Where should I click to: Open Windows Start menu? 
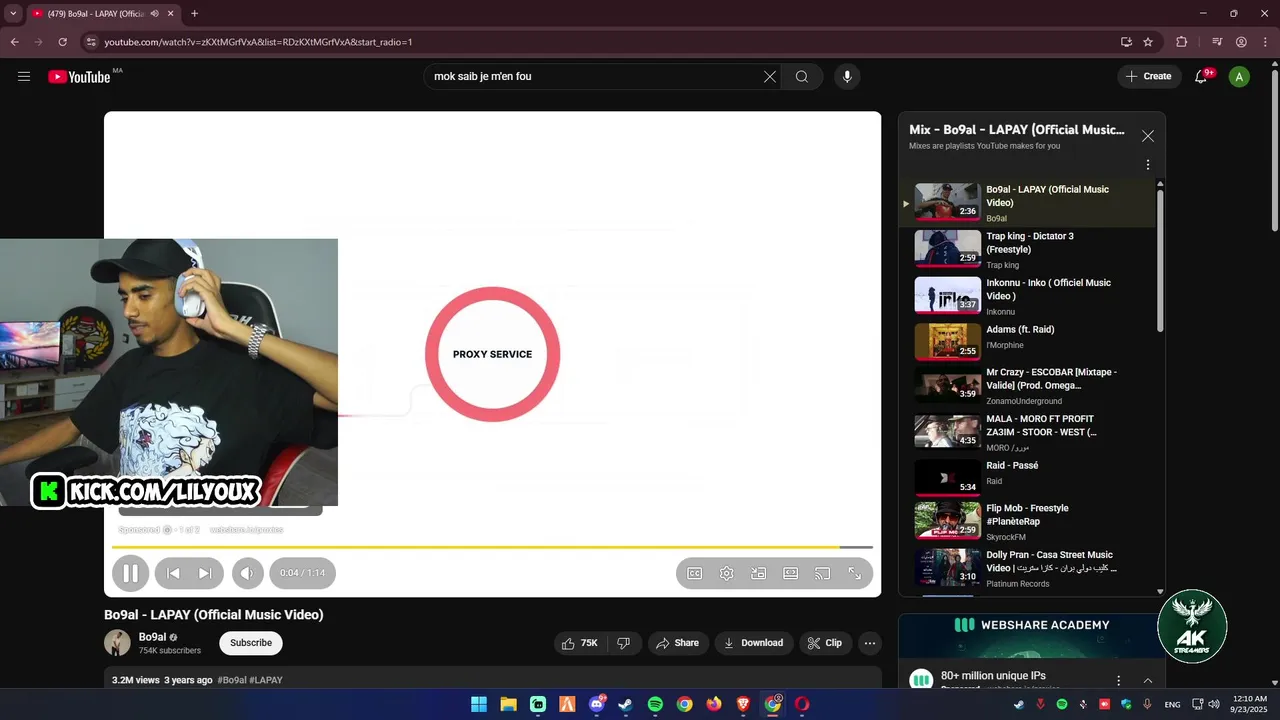[x=479, y=704]
